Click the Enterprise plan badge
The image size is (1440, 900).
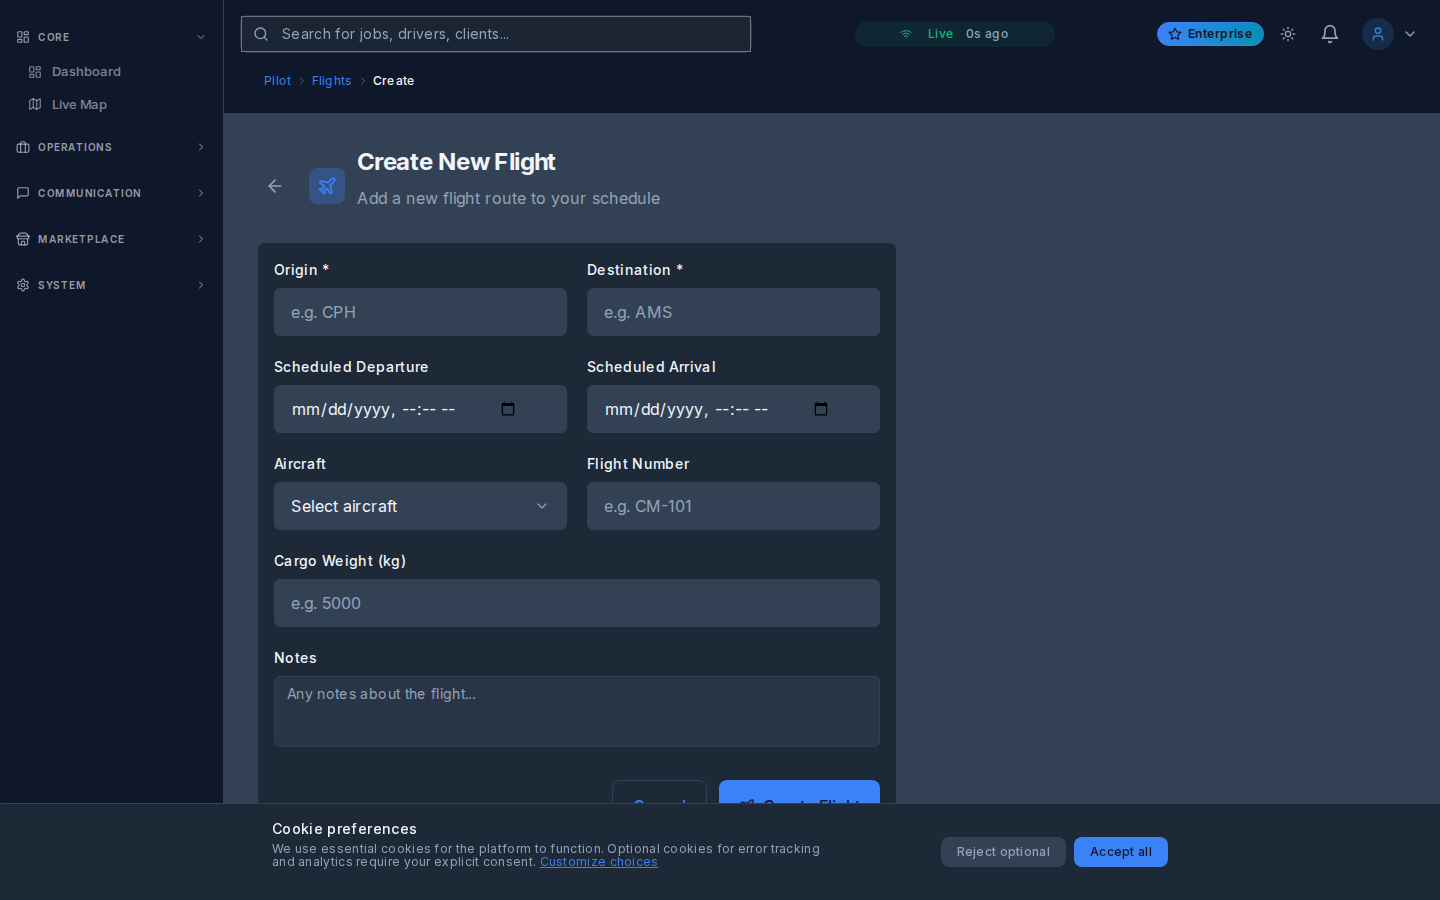(x=1210, y=34)
